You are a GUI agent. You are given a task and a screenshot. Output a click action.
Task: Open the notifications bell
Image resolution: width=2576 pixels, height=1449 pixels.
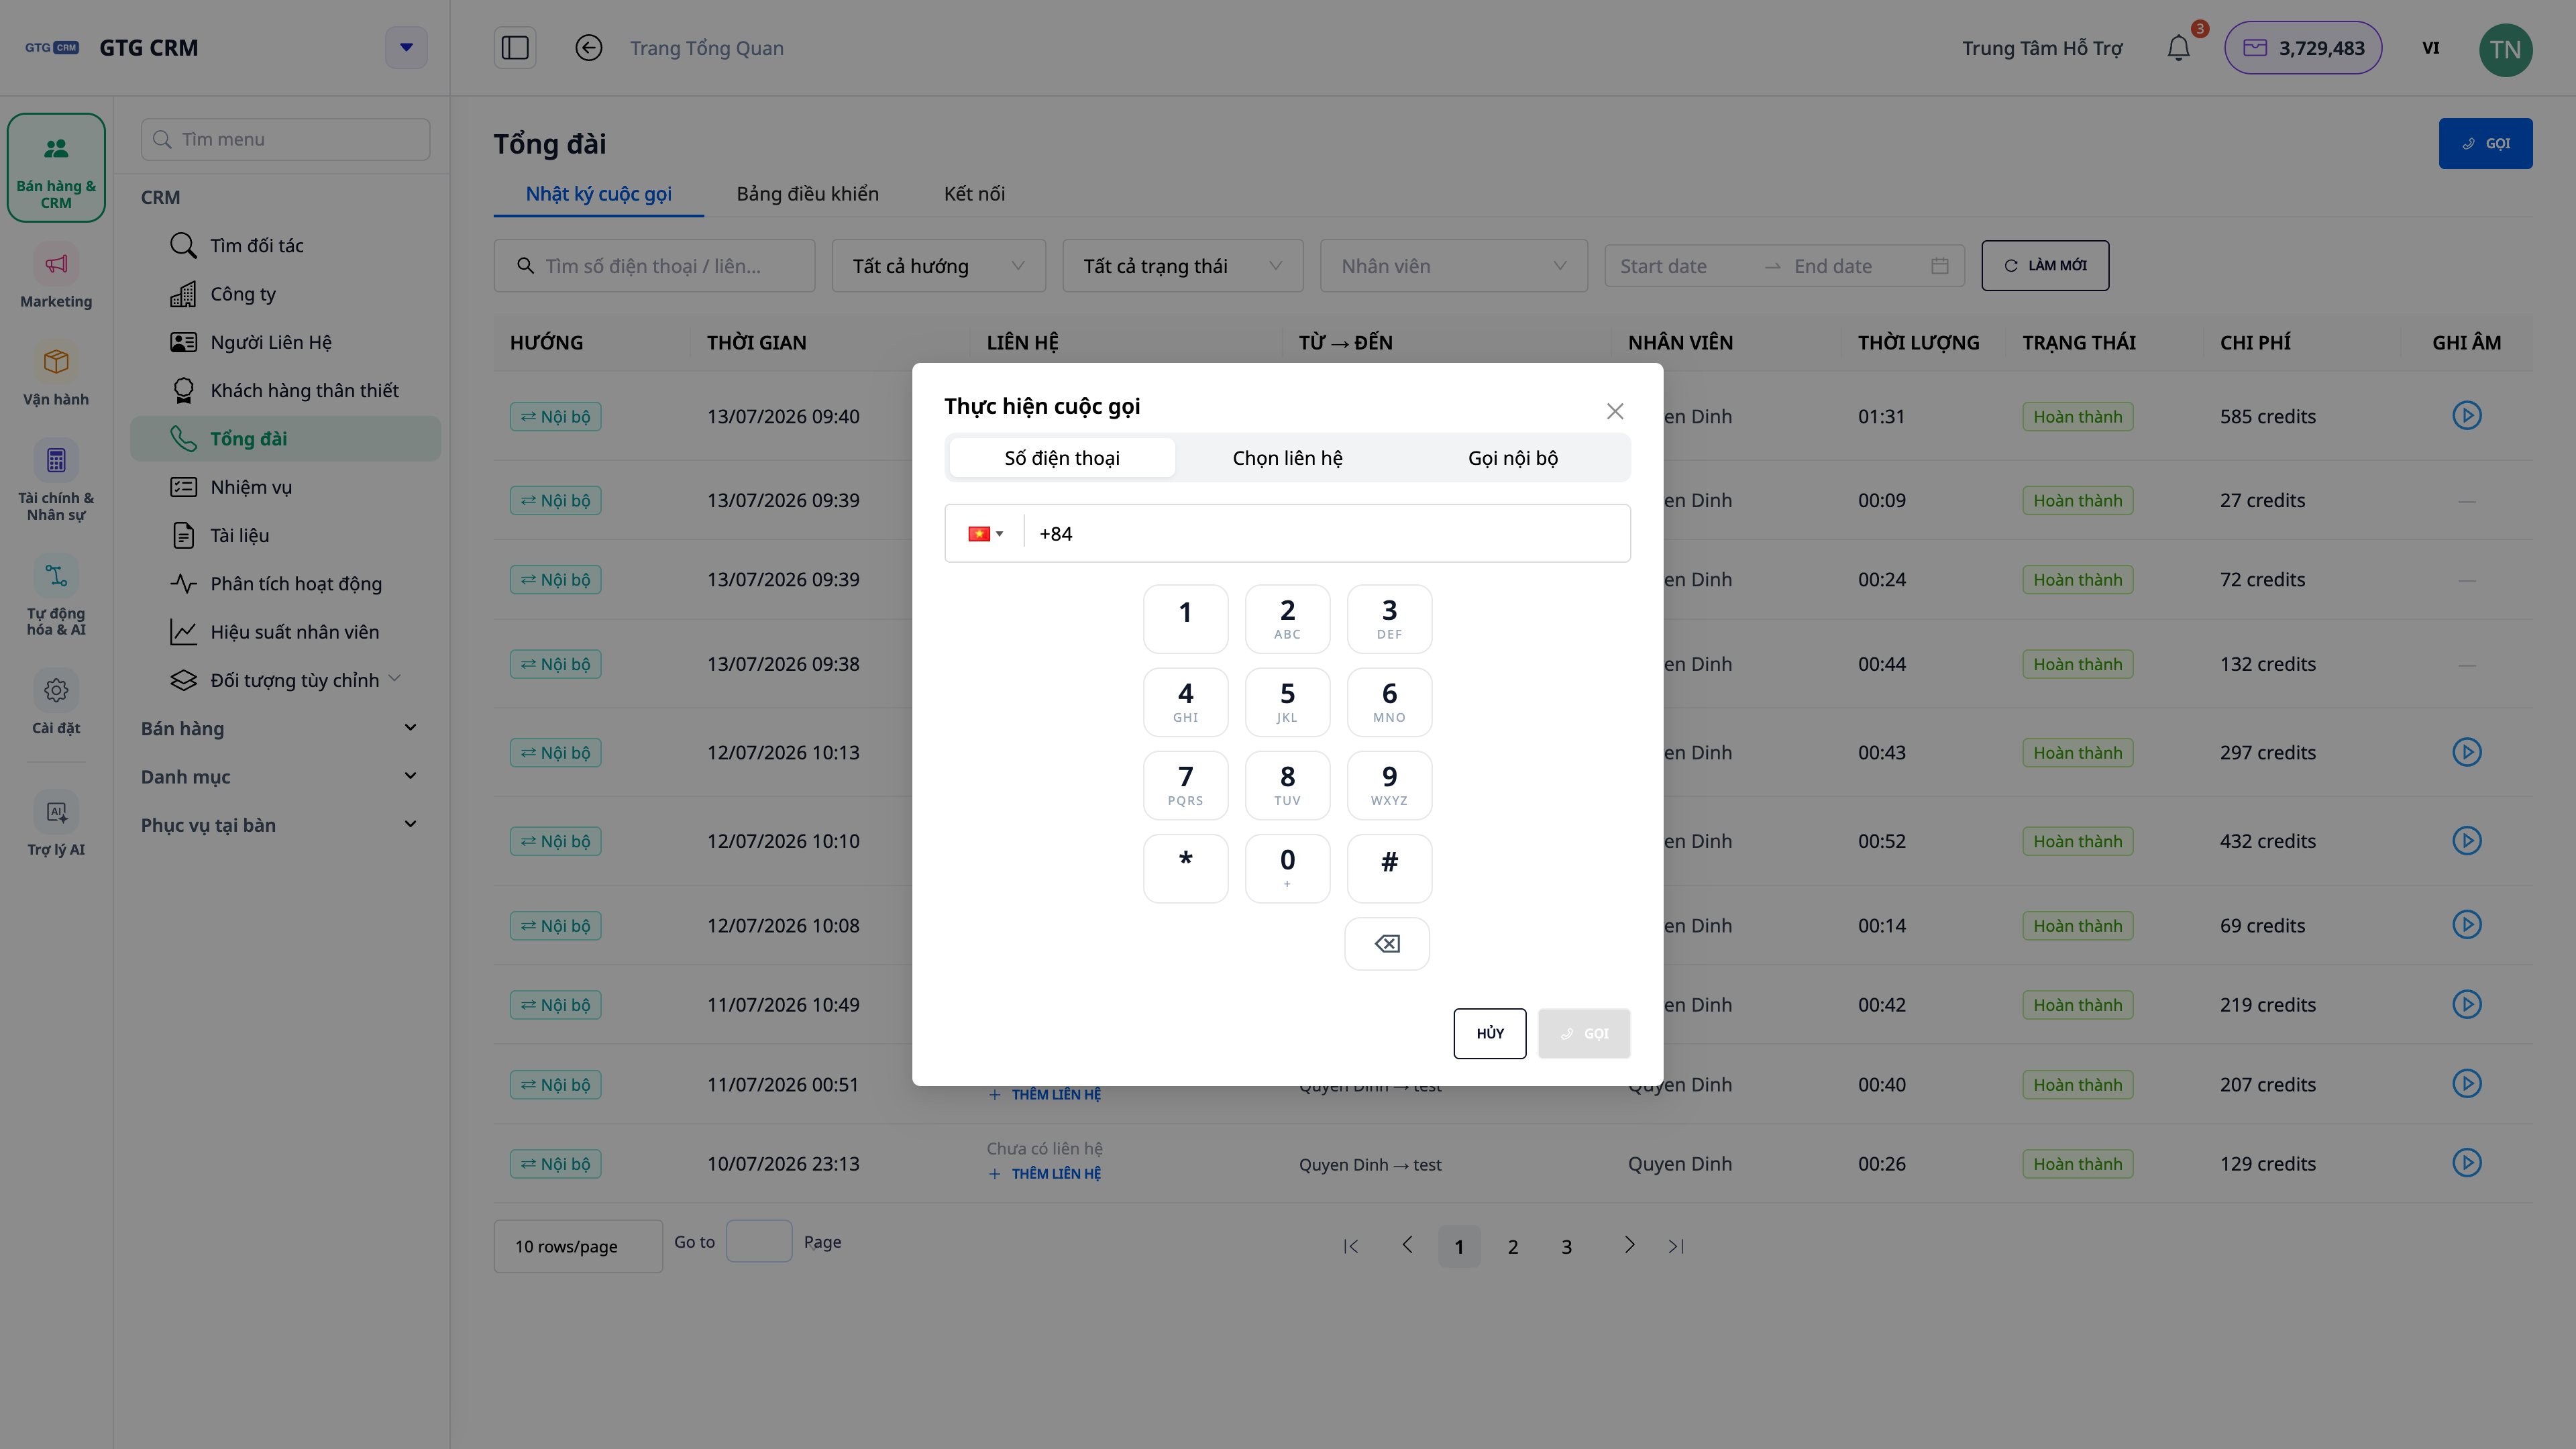[2179, 48]
